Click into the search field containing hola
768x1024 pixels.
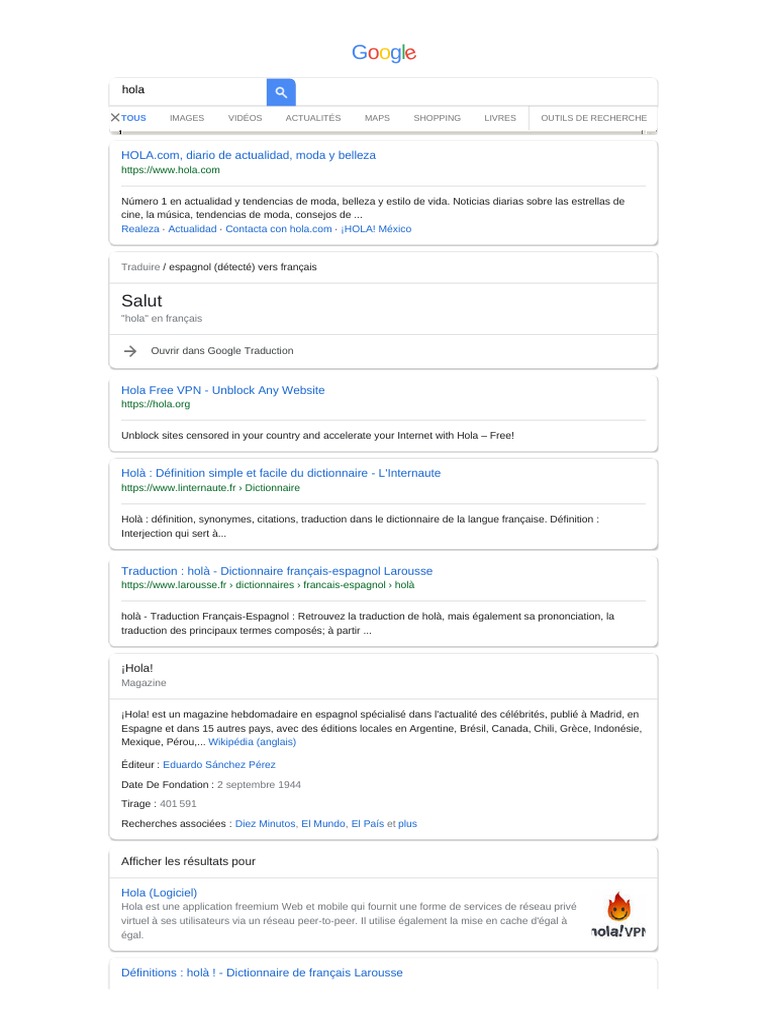click(x=190, y=90)
